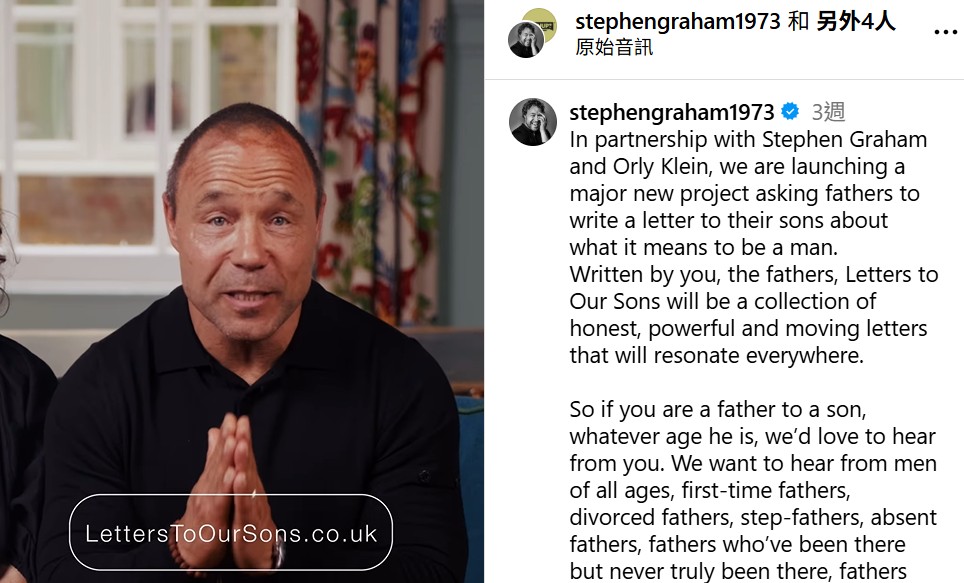
Task: Click the 3週 post timestamp
Action: click(x=828, y=112)
